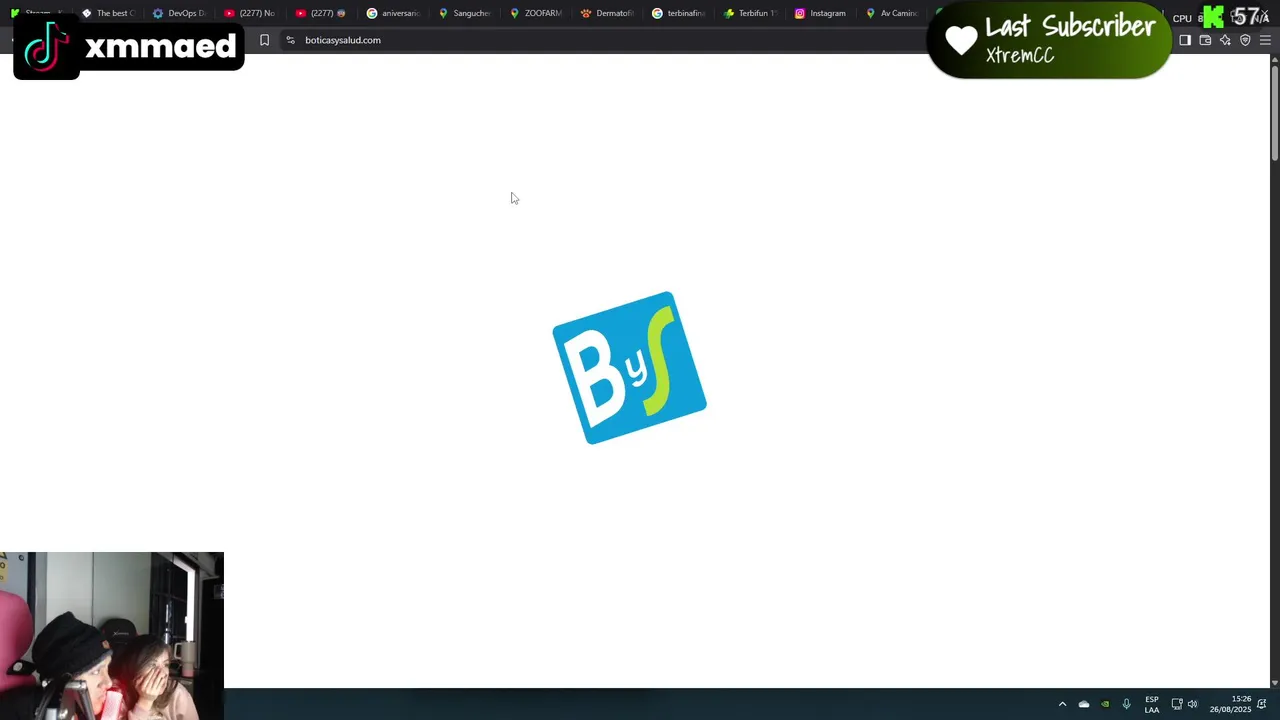Screen dimensions: 1280x720
Task: Switch to the "aniversario" Google tab
Action: tap(393, 13)
